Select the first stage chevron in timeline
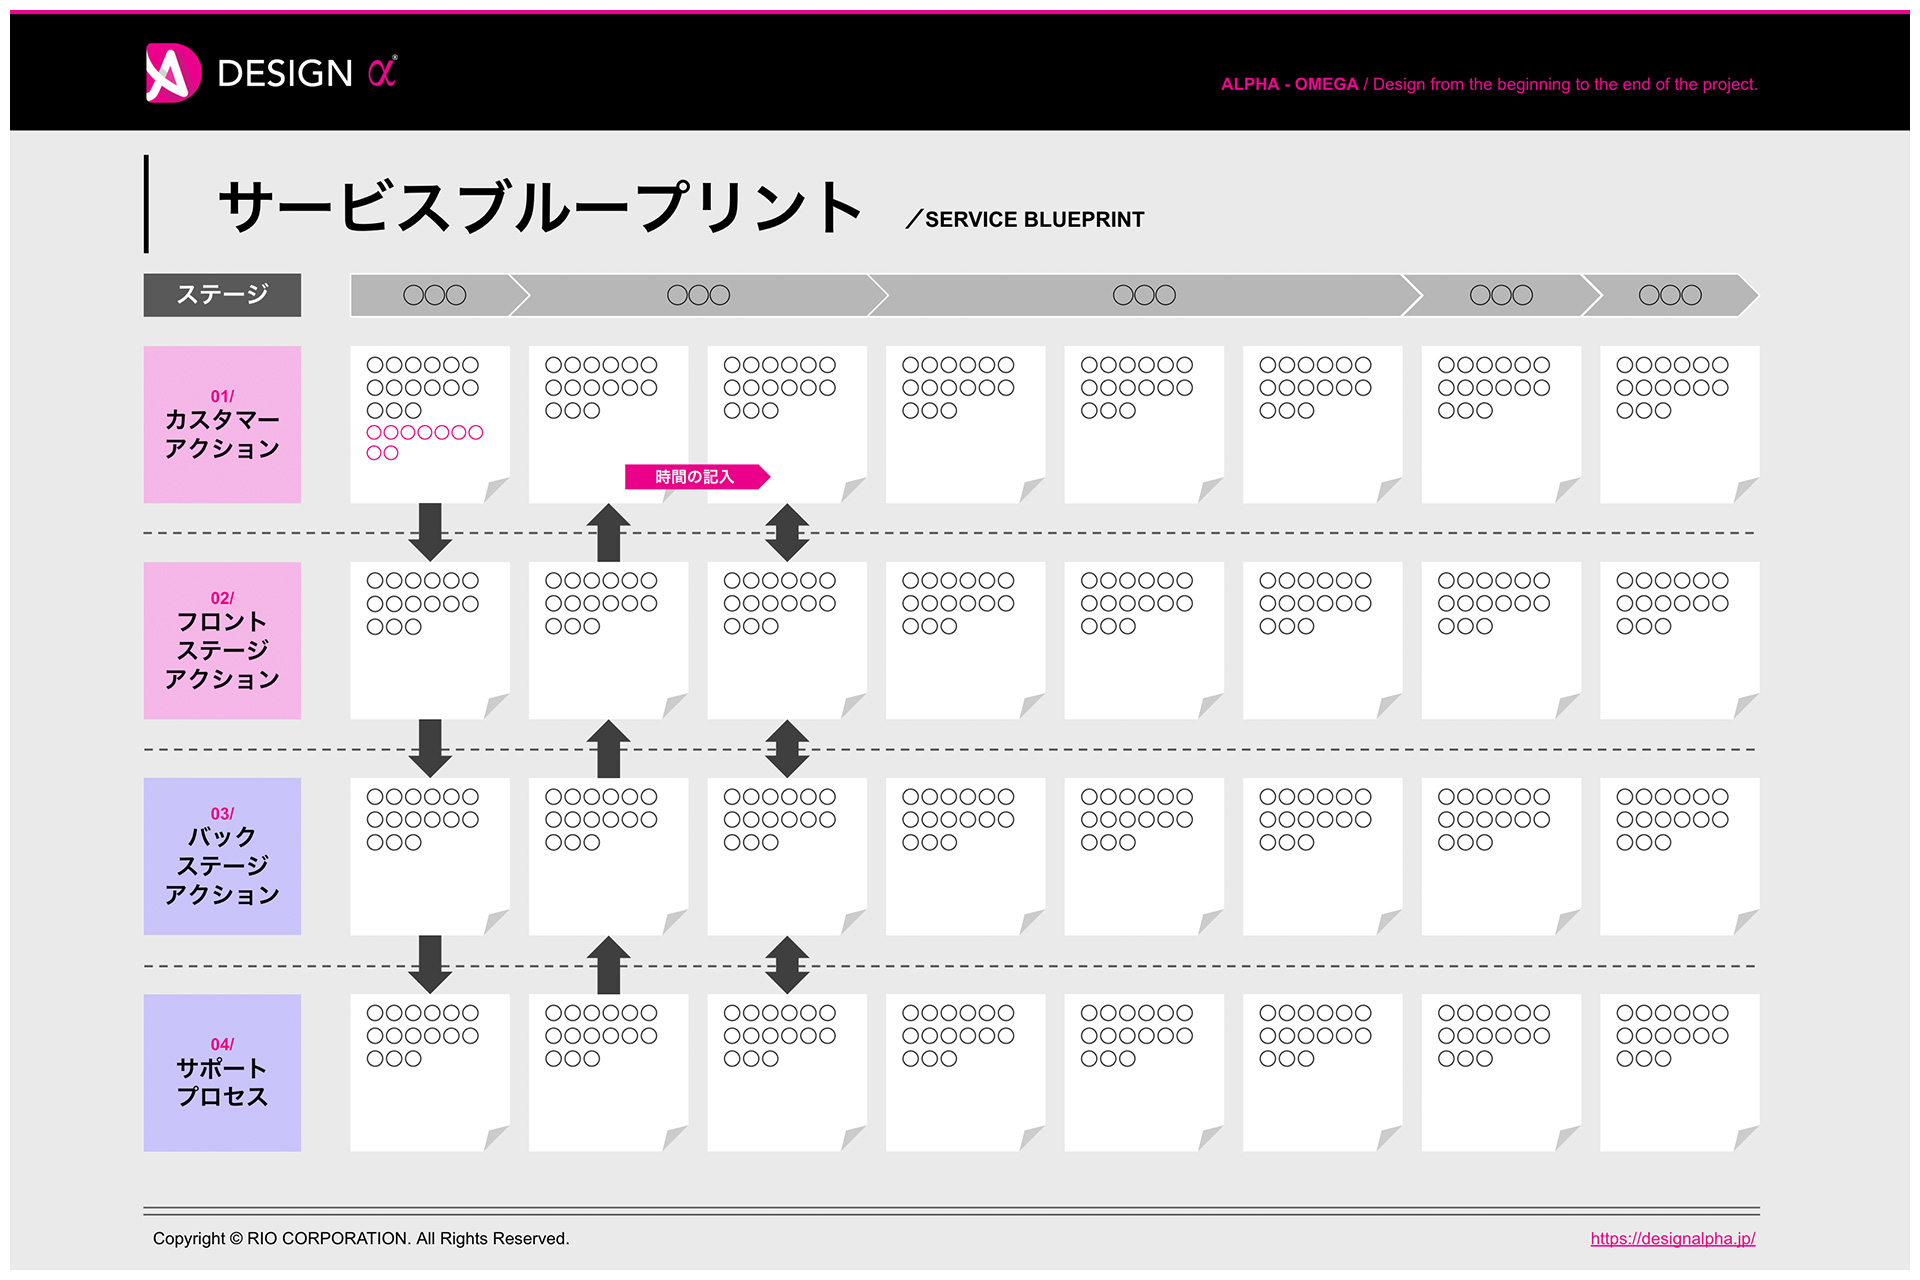This screenshot has height=1280, width=1920. [439, 295]
